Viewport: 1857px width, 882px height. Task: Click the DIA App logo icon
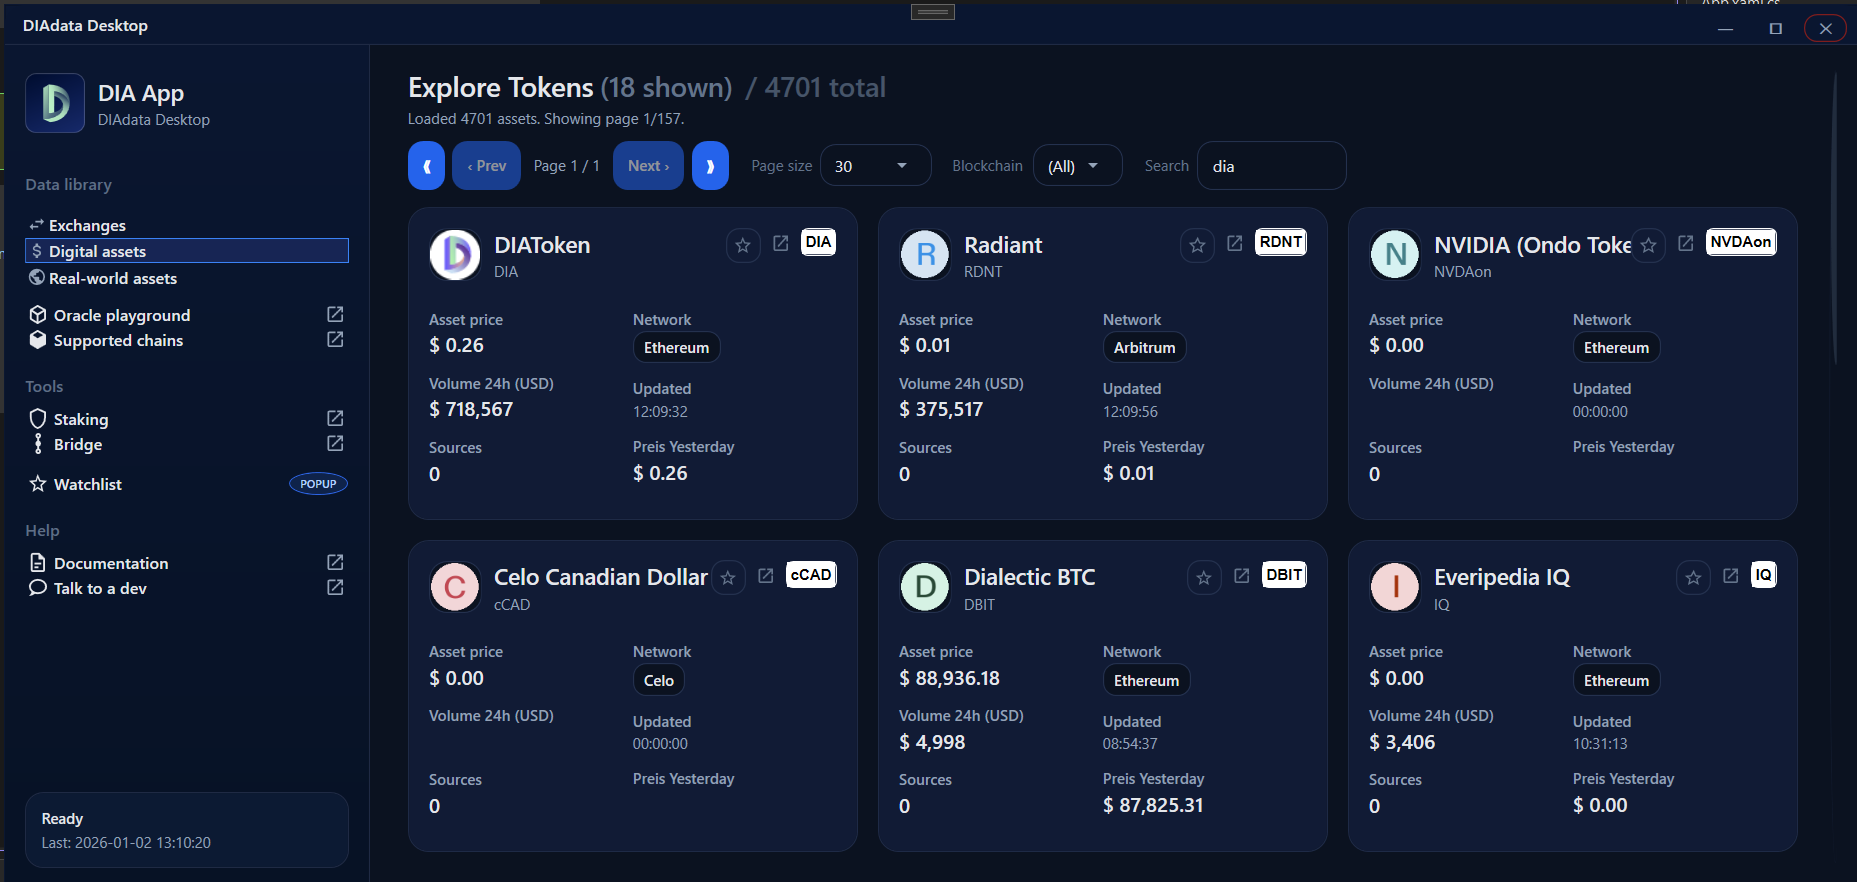coord(55,103)
